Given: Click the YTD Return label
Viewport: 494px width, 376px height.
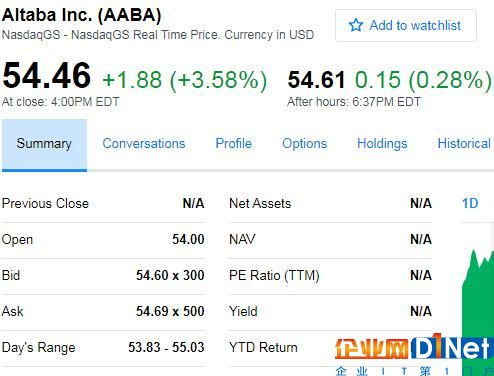Looking at the screenshot, I should coord(263,347).
